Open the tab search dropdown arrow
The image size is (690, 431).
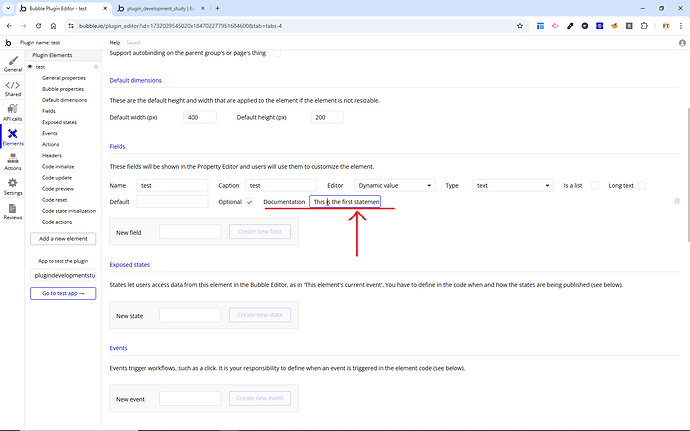[8, 8]
